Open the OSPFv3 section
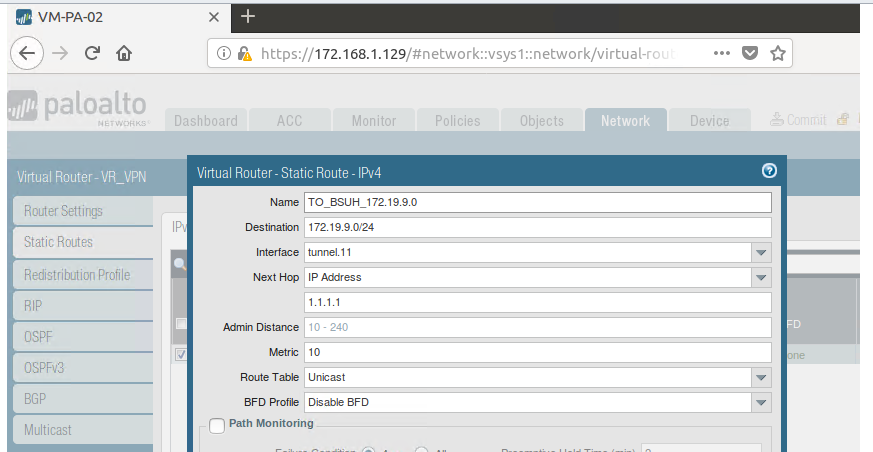 click(x=83, y=368)
